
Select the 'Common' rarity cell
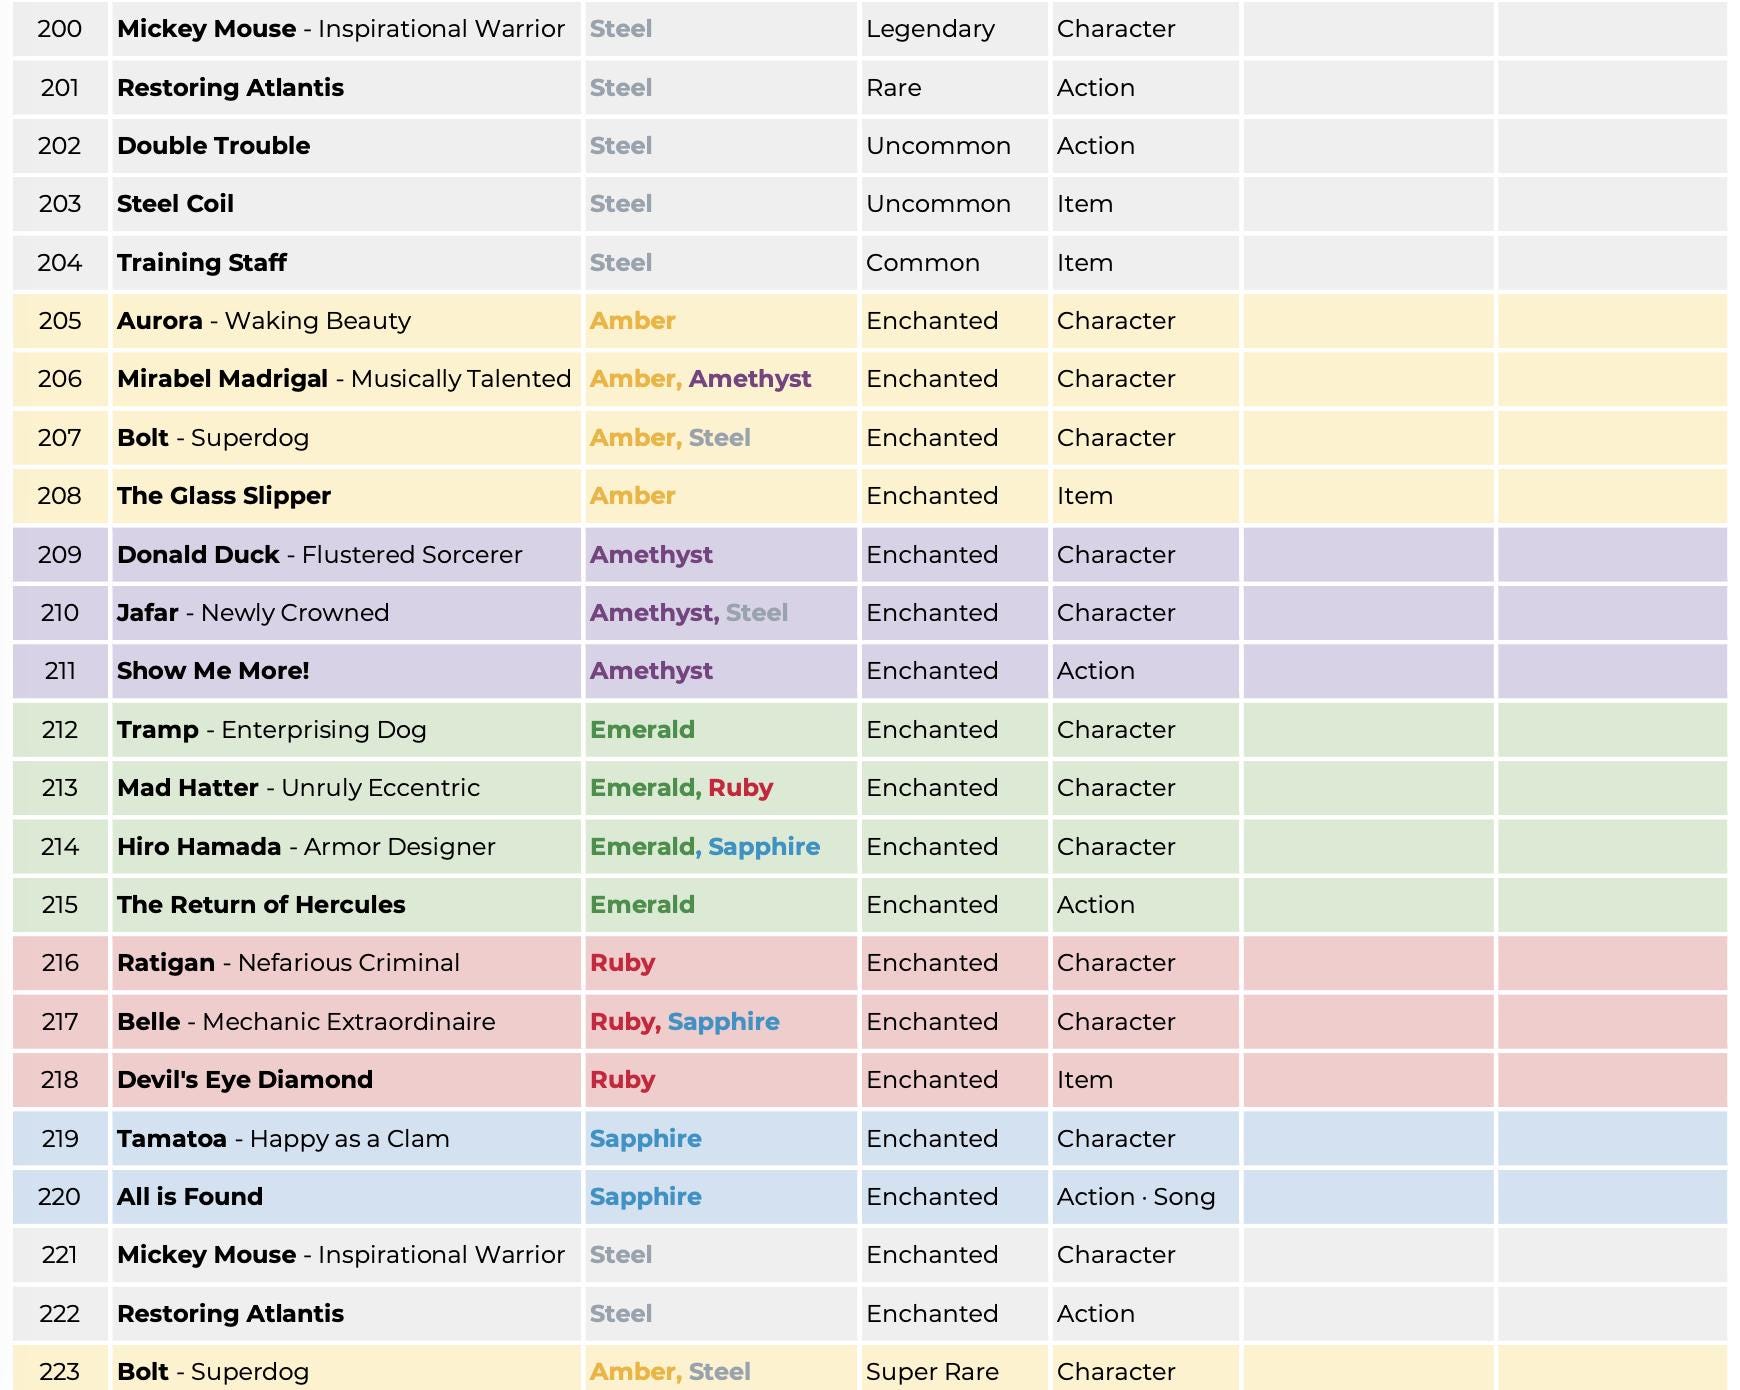tap(955, 263)
